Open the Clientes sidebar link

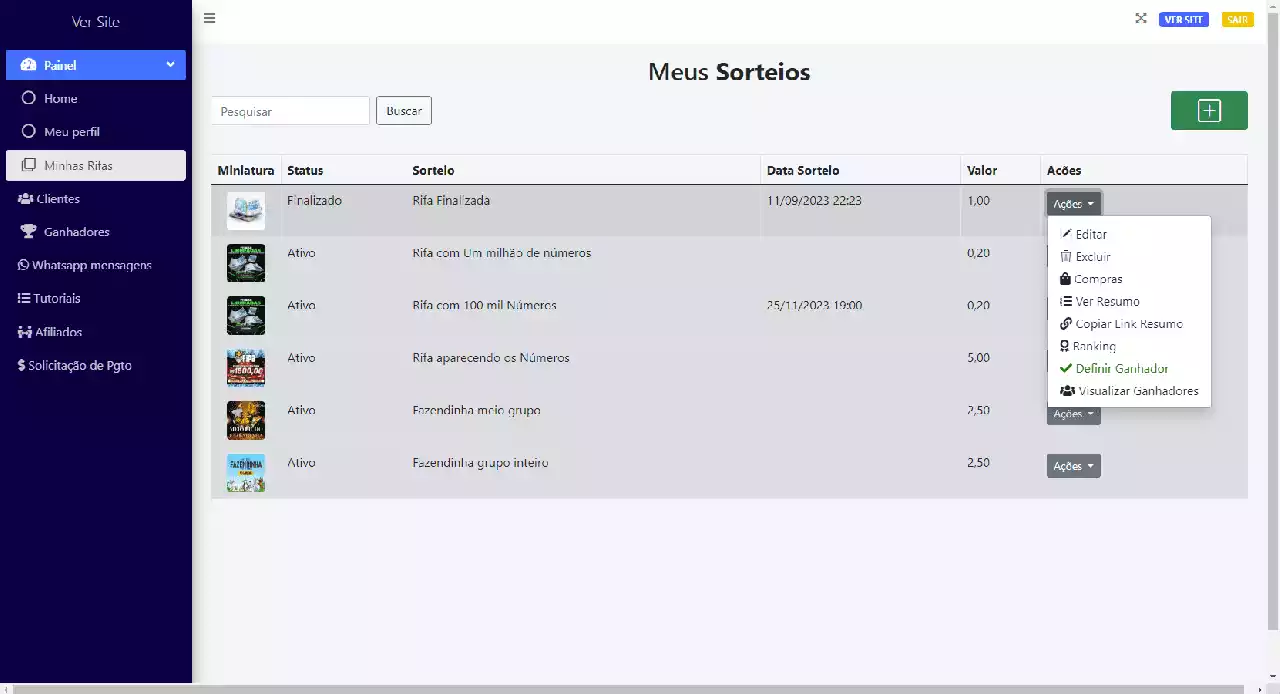96,198
